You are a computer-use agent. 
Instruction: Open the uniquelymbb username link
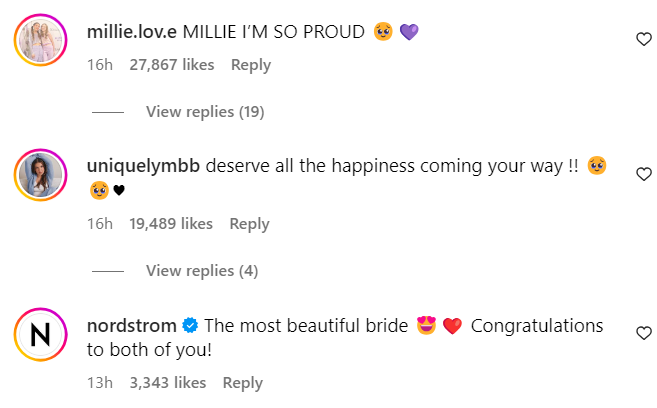pos(144,166)
